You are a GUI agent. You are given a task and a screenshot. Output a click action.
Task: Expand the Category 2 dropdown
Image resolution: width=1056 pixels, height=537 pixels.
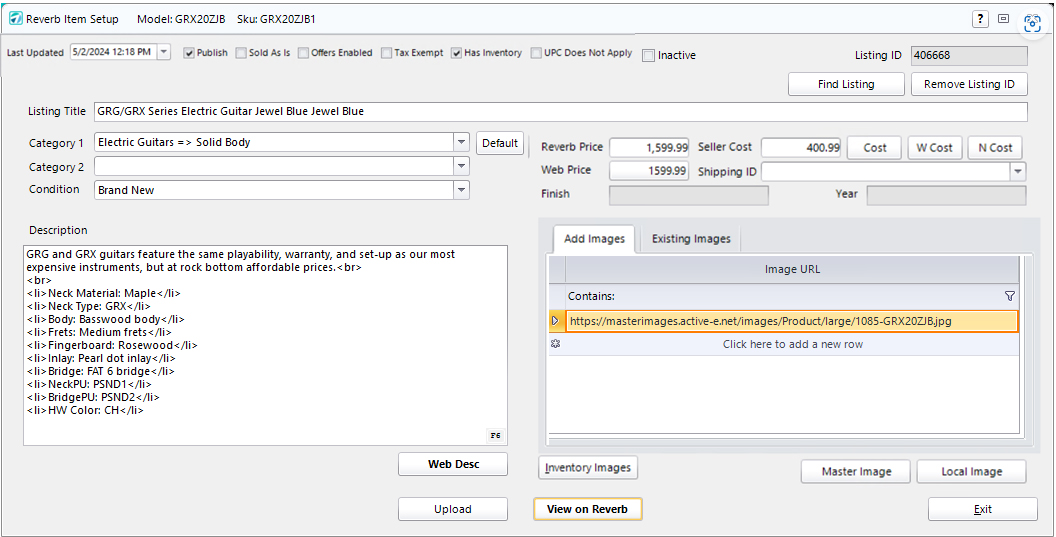click(461, 166)
